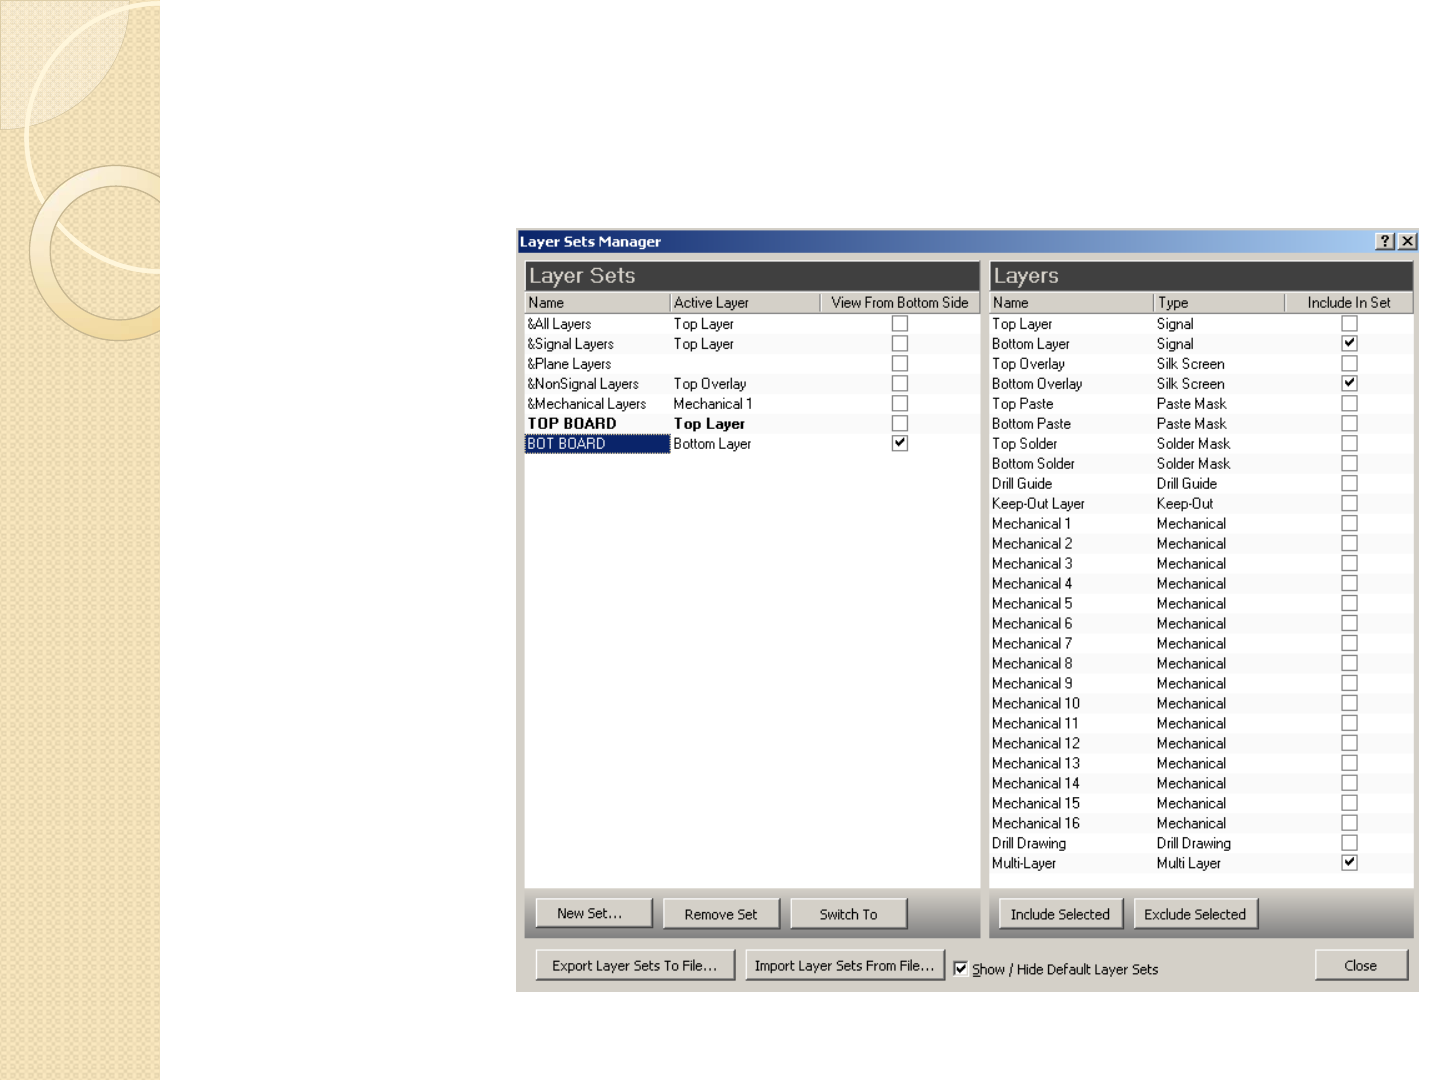The image size is (1440, 1080).
Task: Check Include In Set for Bottom Solder
Action: click(x=1350, y=464)
